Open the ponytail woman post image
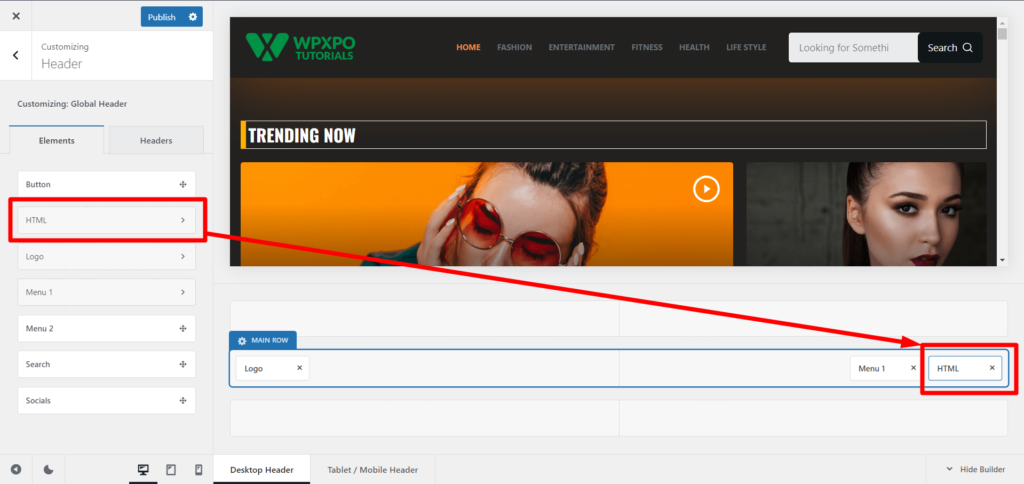The image size is (1024, 484). tap(866, 214)
